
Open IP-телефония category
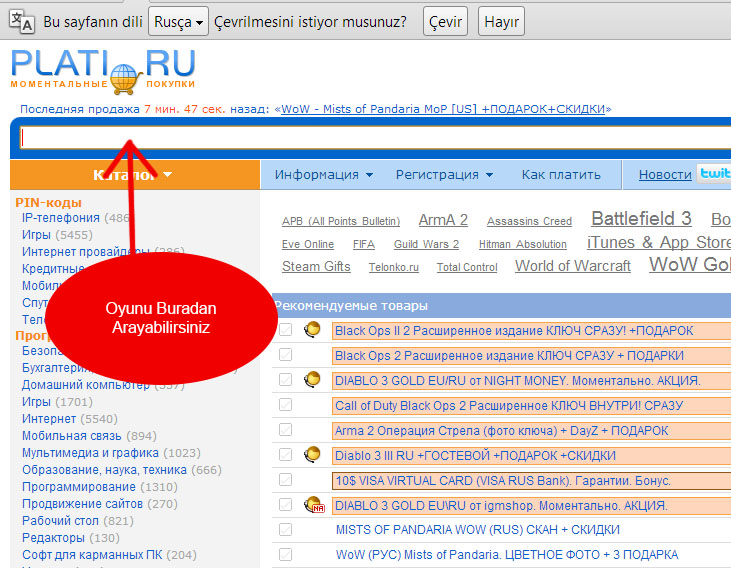point(61,218)
